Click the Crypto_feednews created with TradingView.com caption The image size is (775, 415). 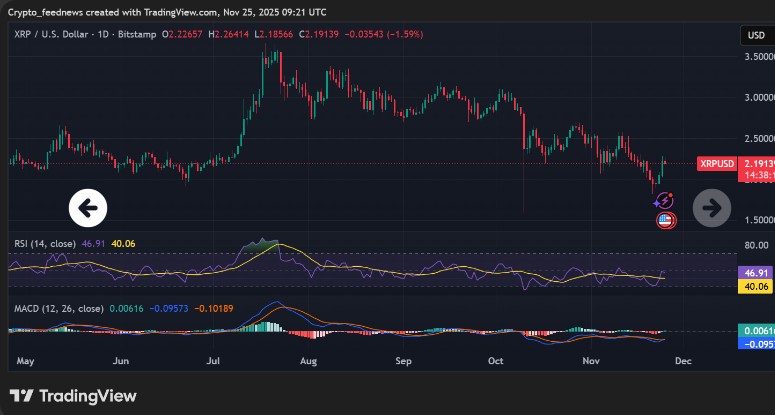point(165,12)
